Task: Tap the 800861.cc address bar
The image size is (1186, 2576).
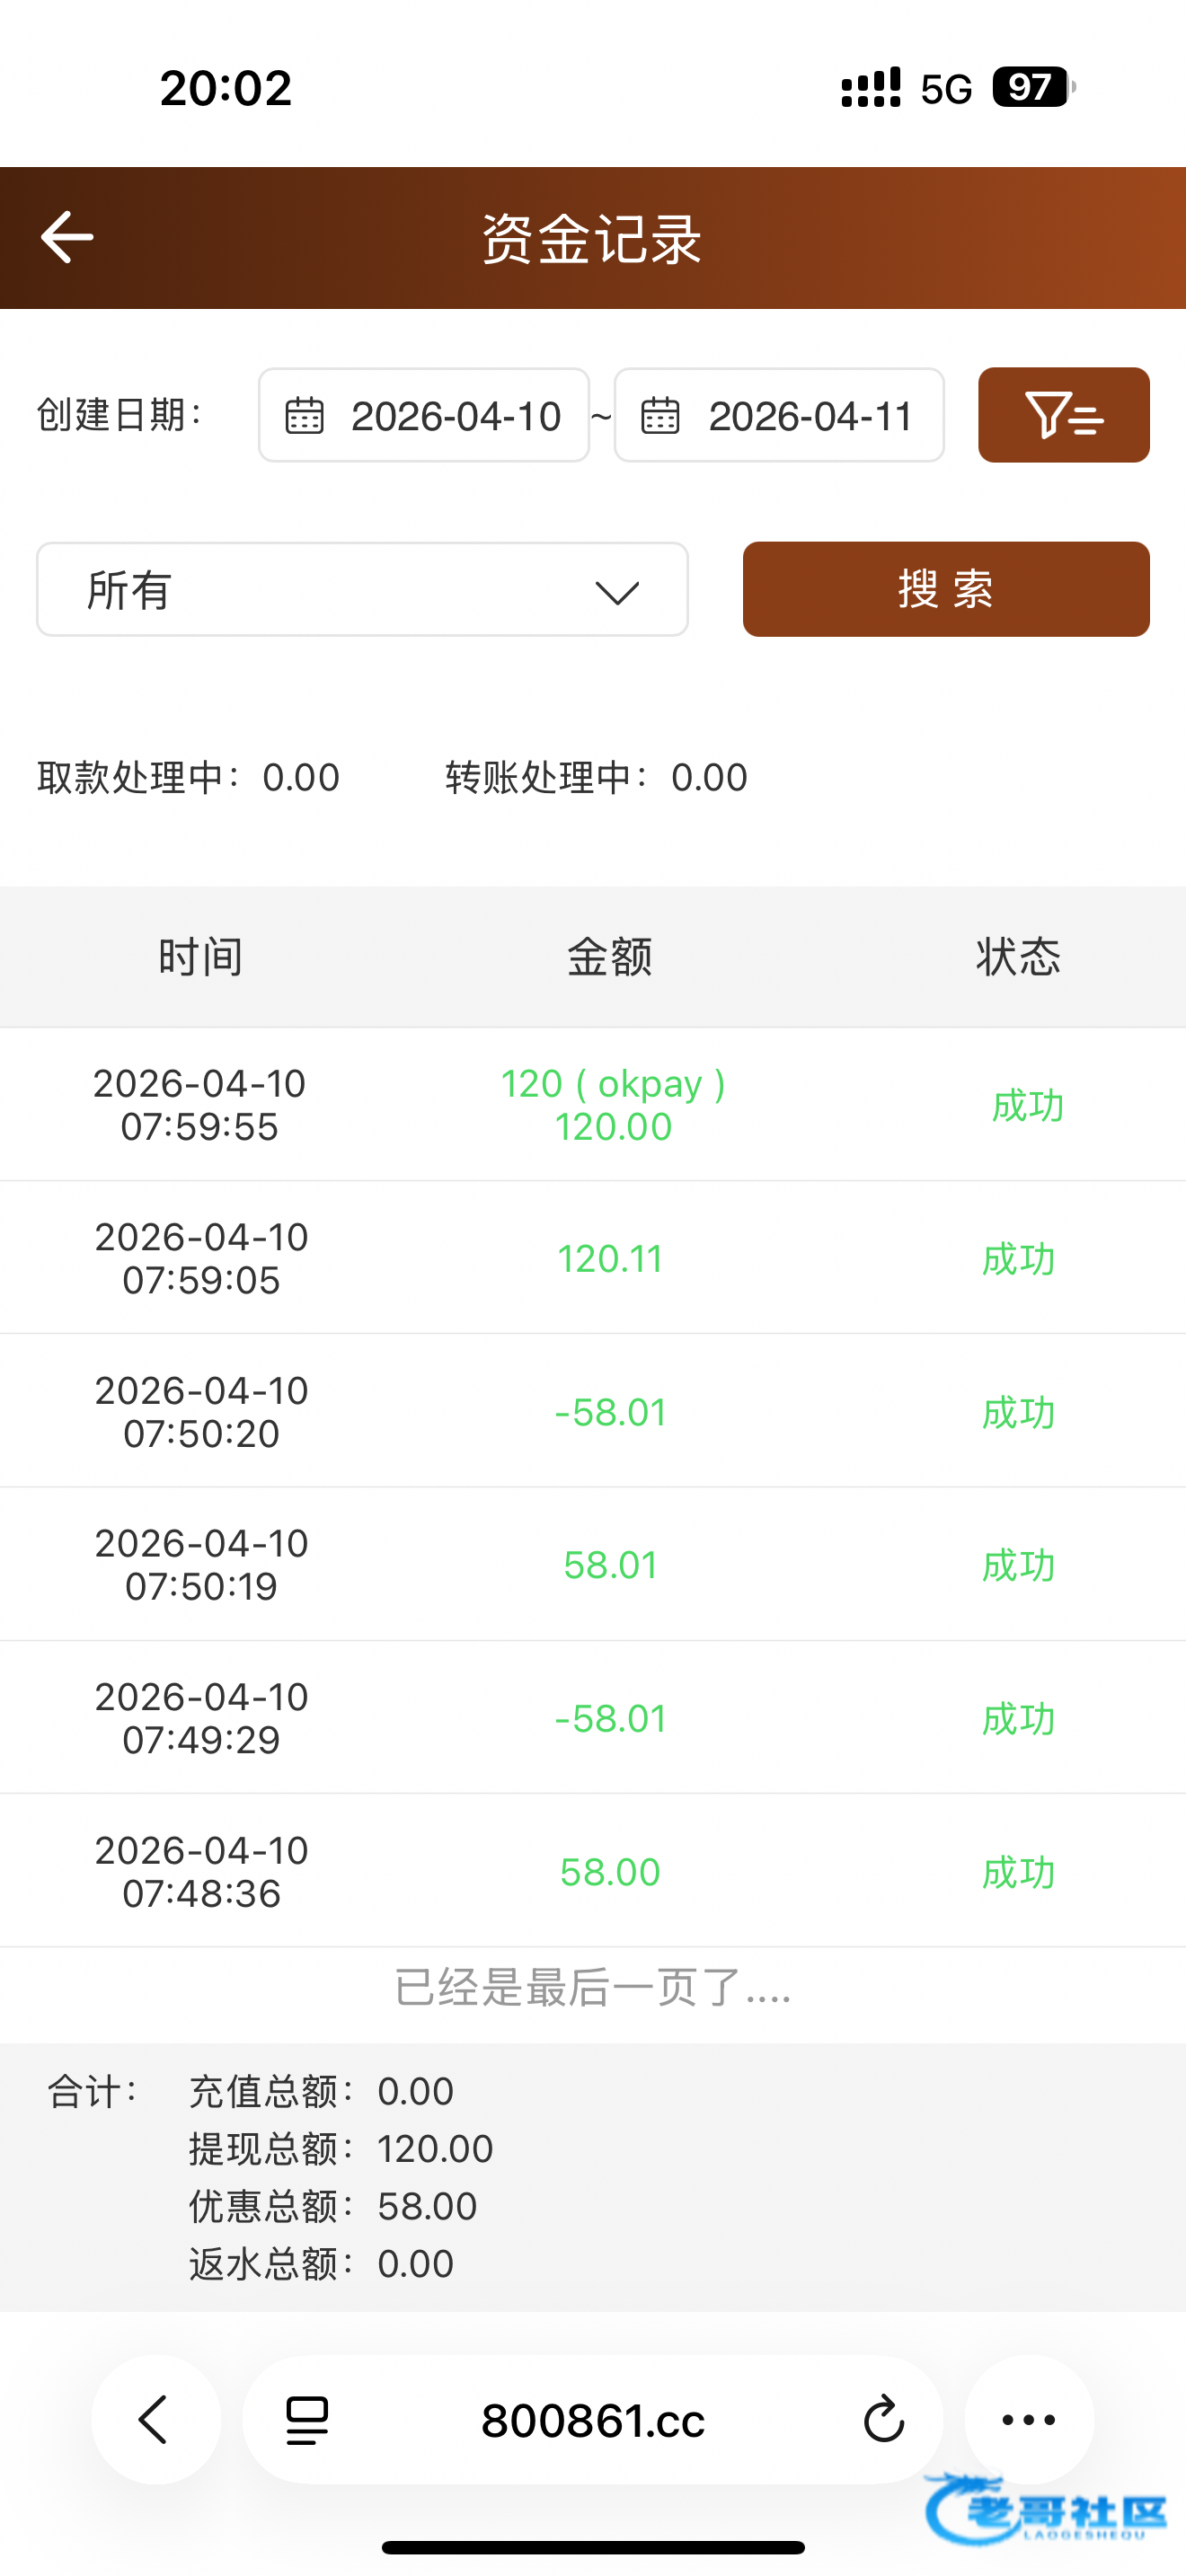Action: tap(593, 2420)
